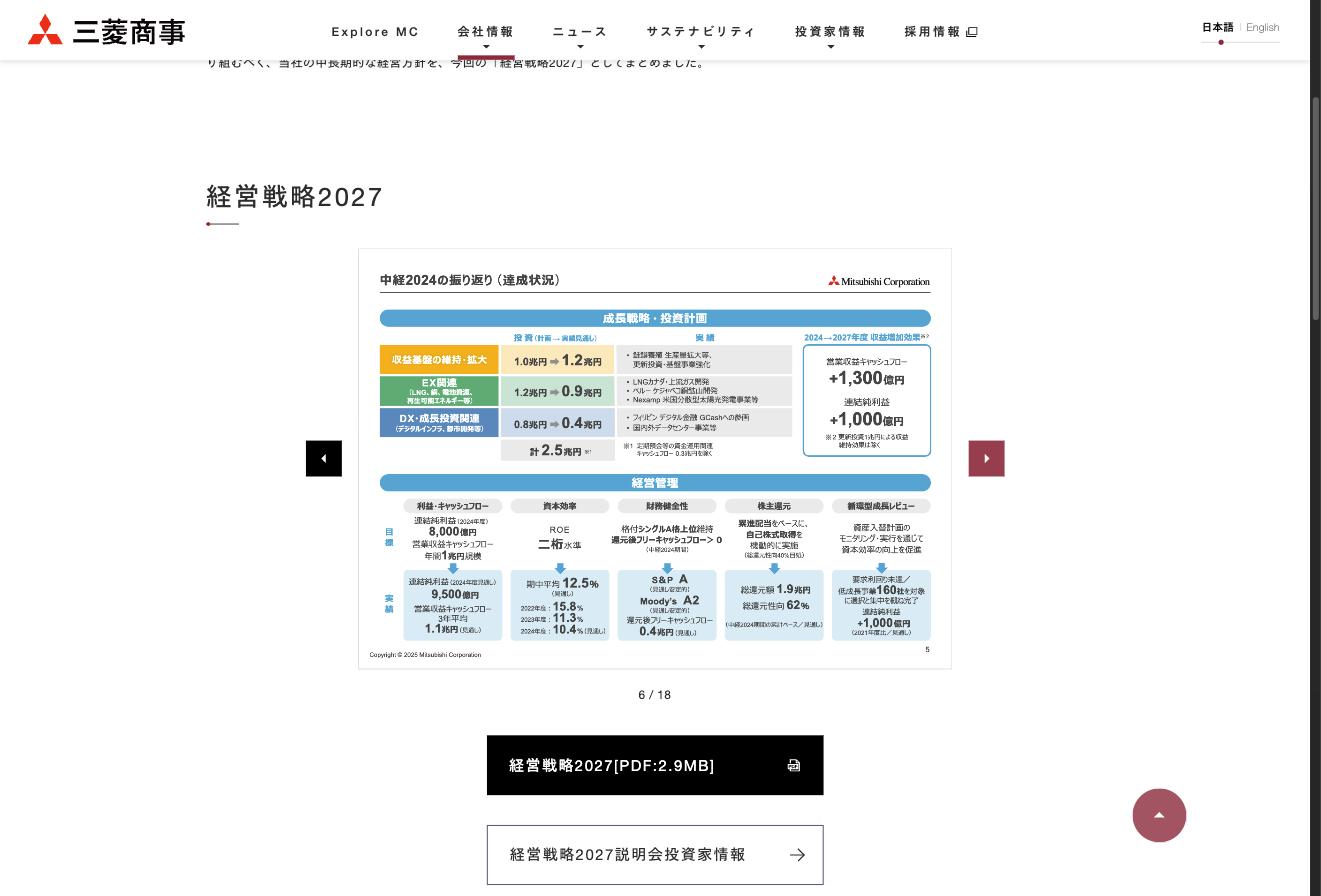This screenshot has width=1321, height=896.
Task: Click the 中経2024 slide image
Action: pos(655,459)
